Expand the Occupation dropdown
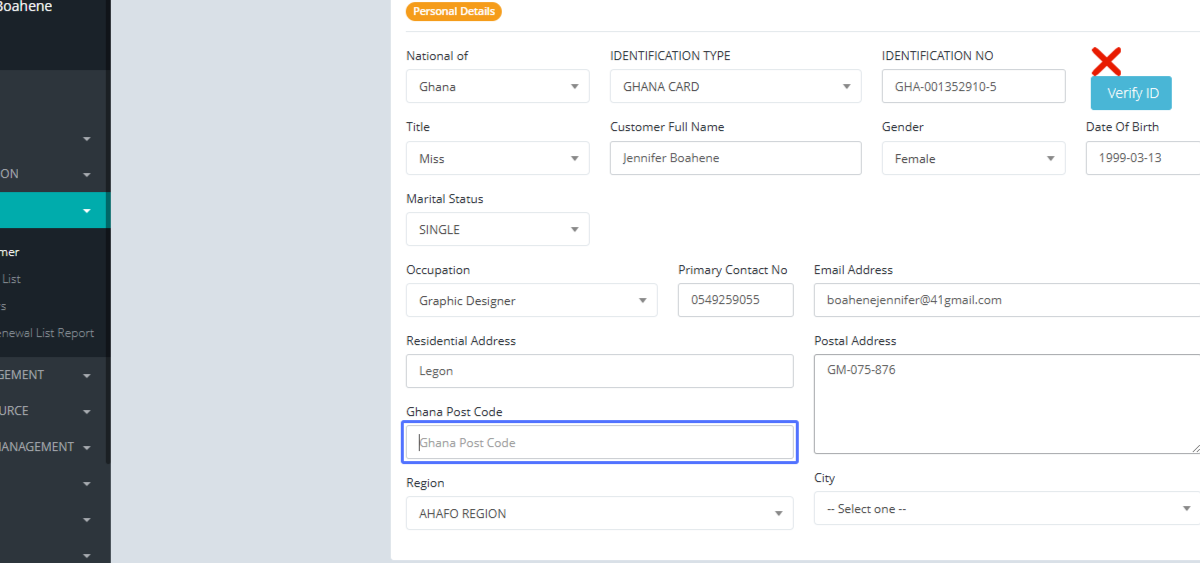The image size is (1200, 563). (x=531, y=301)
